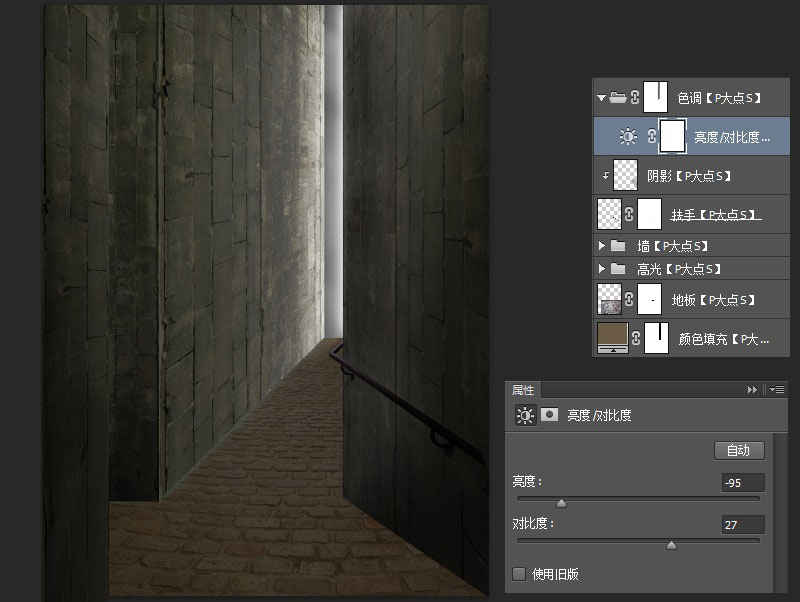Select the 颜色填充 layer mask thumbnail

tap(657, 338)
